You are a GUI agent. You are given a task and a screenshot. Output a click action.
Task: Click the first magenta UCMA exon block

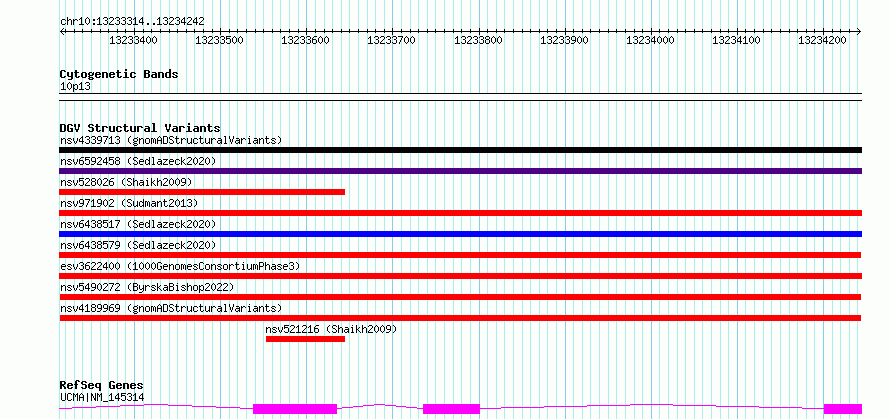pyautogui.click(x=295, y=409)
